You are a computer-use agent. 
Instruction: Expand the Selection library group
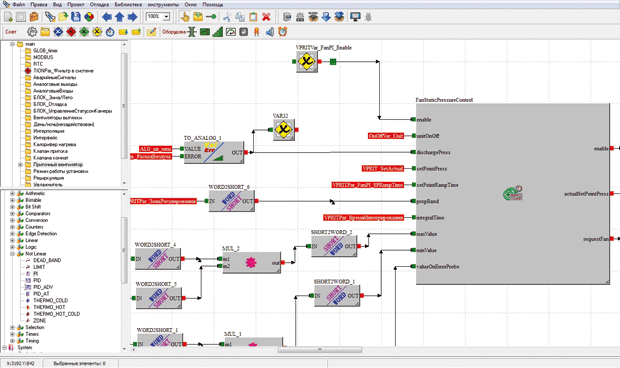pos(12,327)
